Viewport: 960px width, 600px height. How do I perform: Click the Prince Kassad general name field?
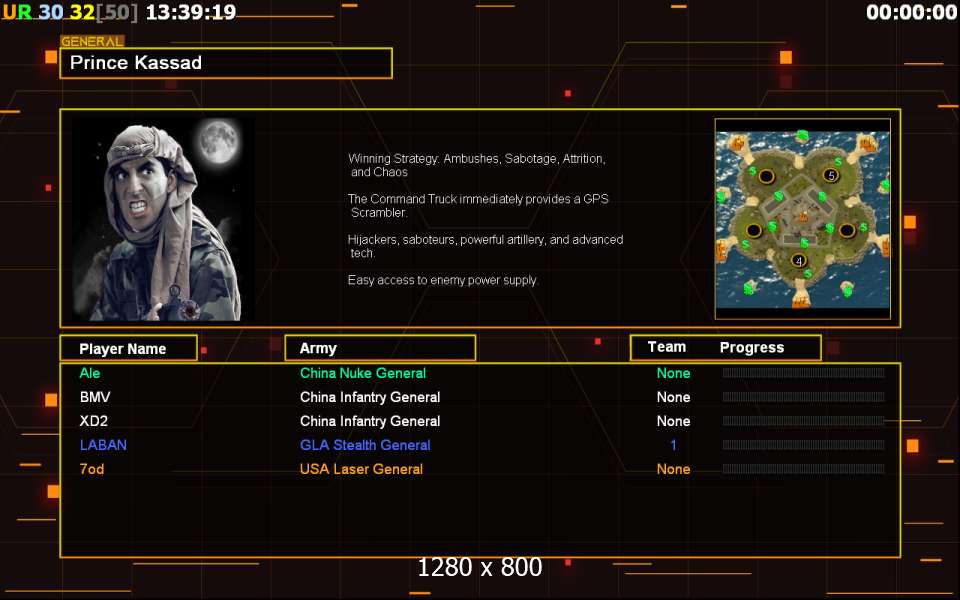pyautogui.click(x=226, y=63)
